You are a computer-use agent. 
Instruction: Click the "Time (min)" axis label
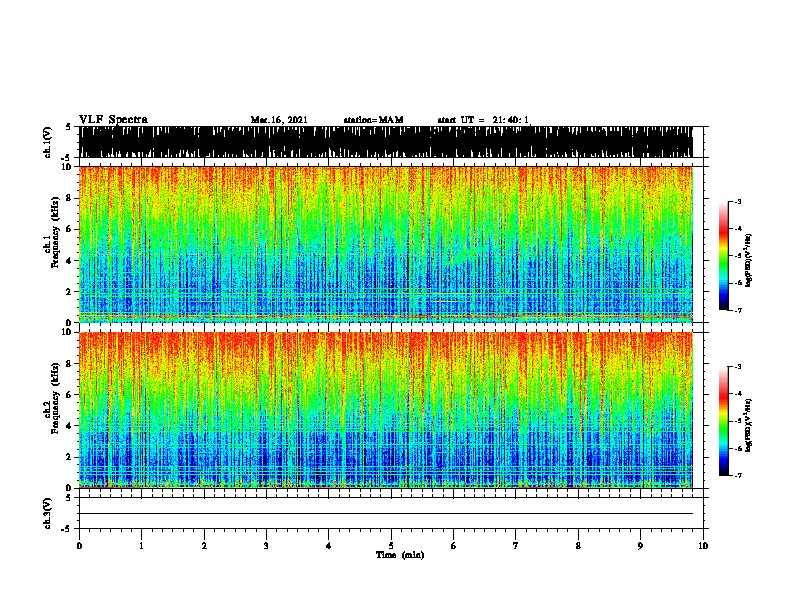[x=400, y=555]
